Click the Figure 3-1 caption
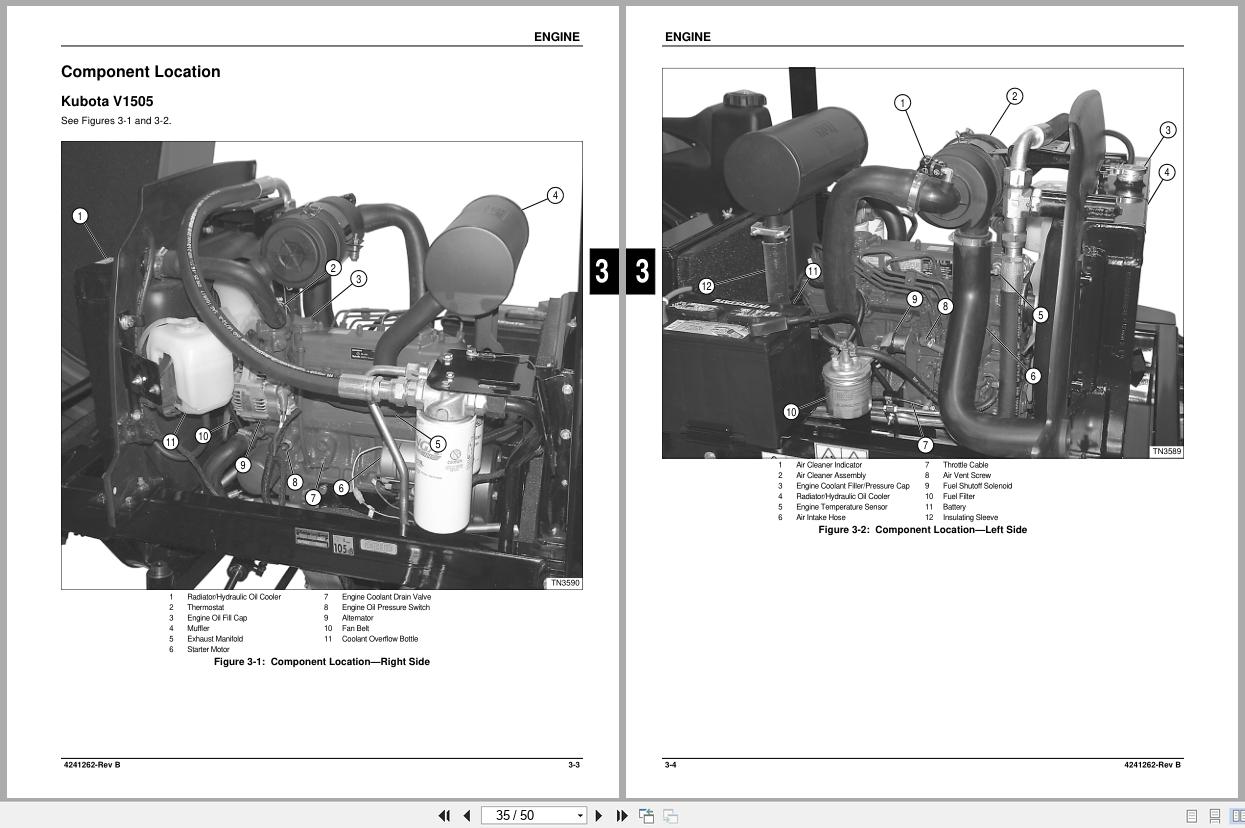The height and width of the screenshot is (828, 1245). 322,662
